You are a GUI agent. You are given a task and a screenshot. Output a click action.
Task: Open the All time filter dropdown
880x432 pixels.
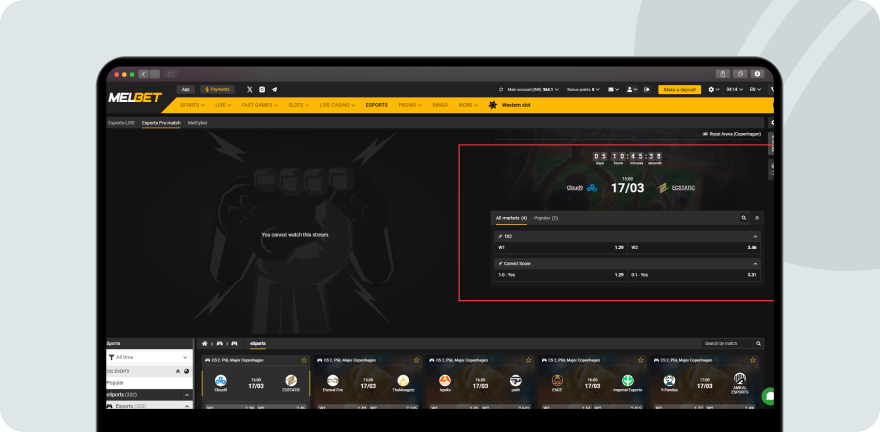[x=149, y=357]
